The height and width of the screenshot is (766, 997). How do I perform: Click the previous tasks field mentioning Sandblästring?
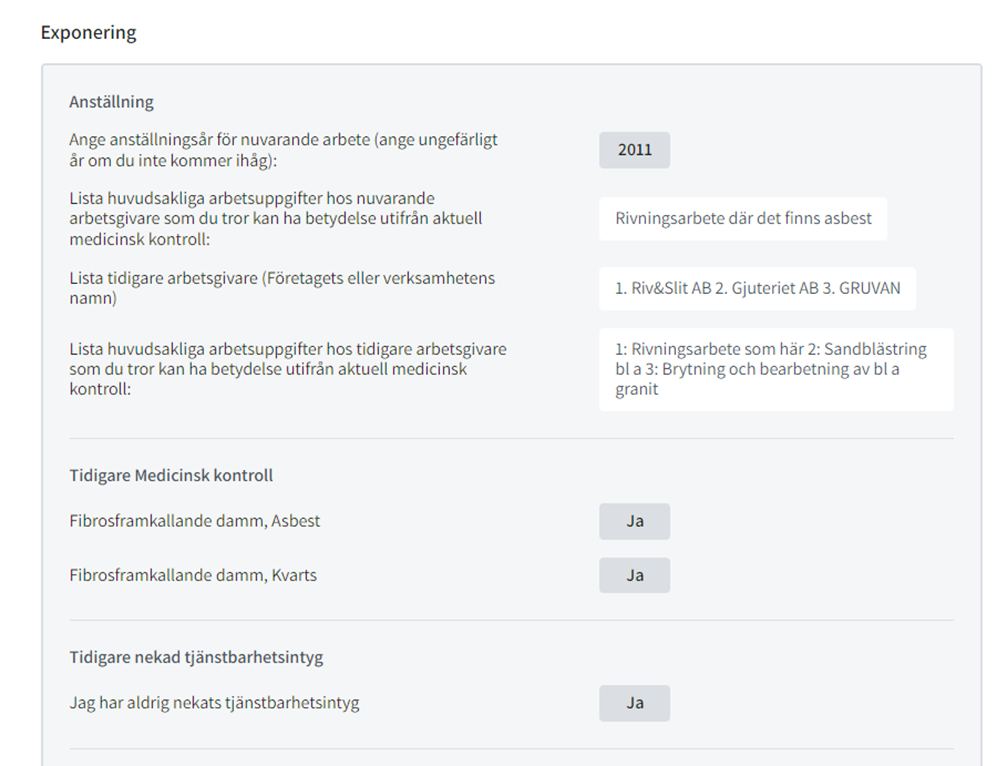tap(776, 369)
